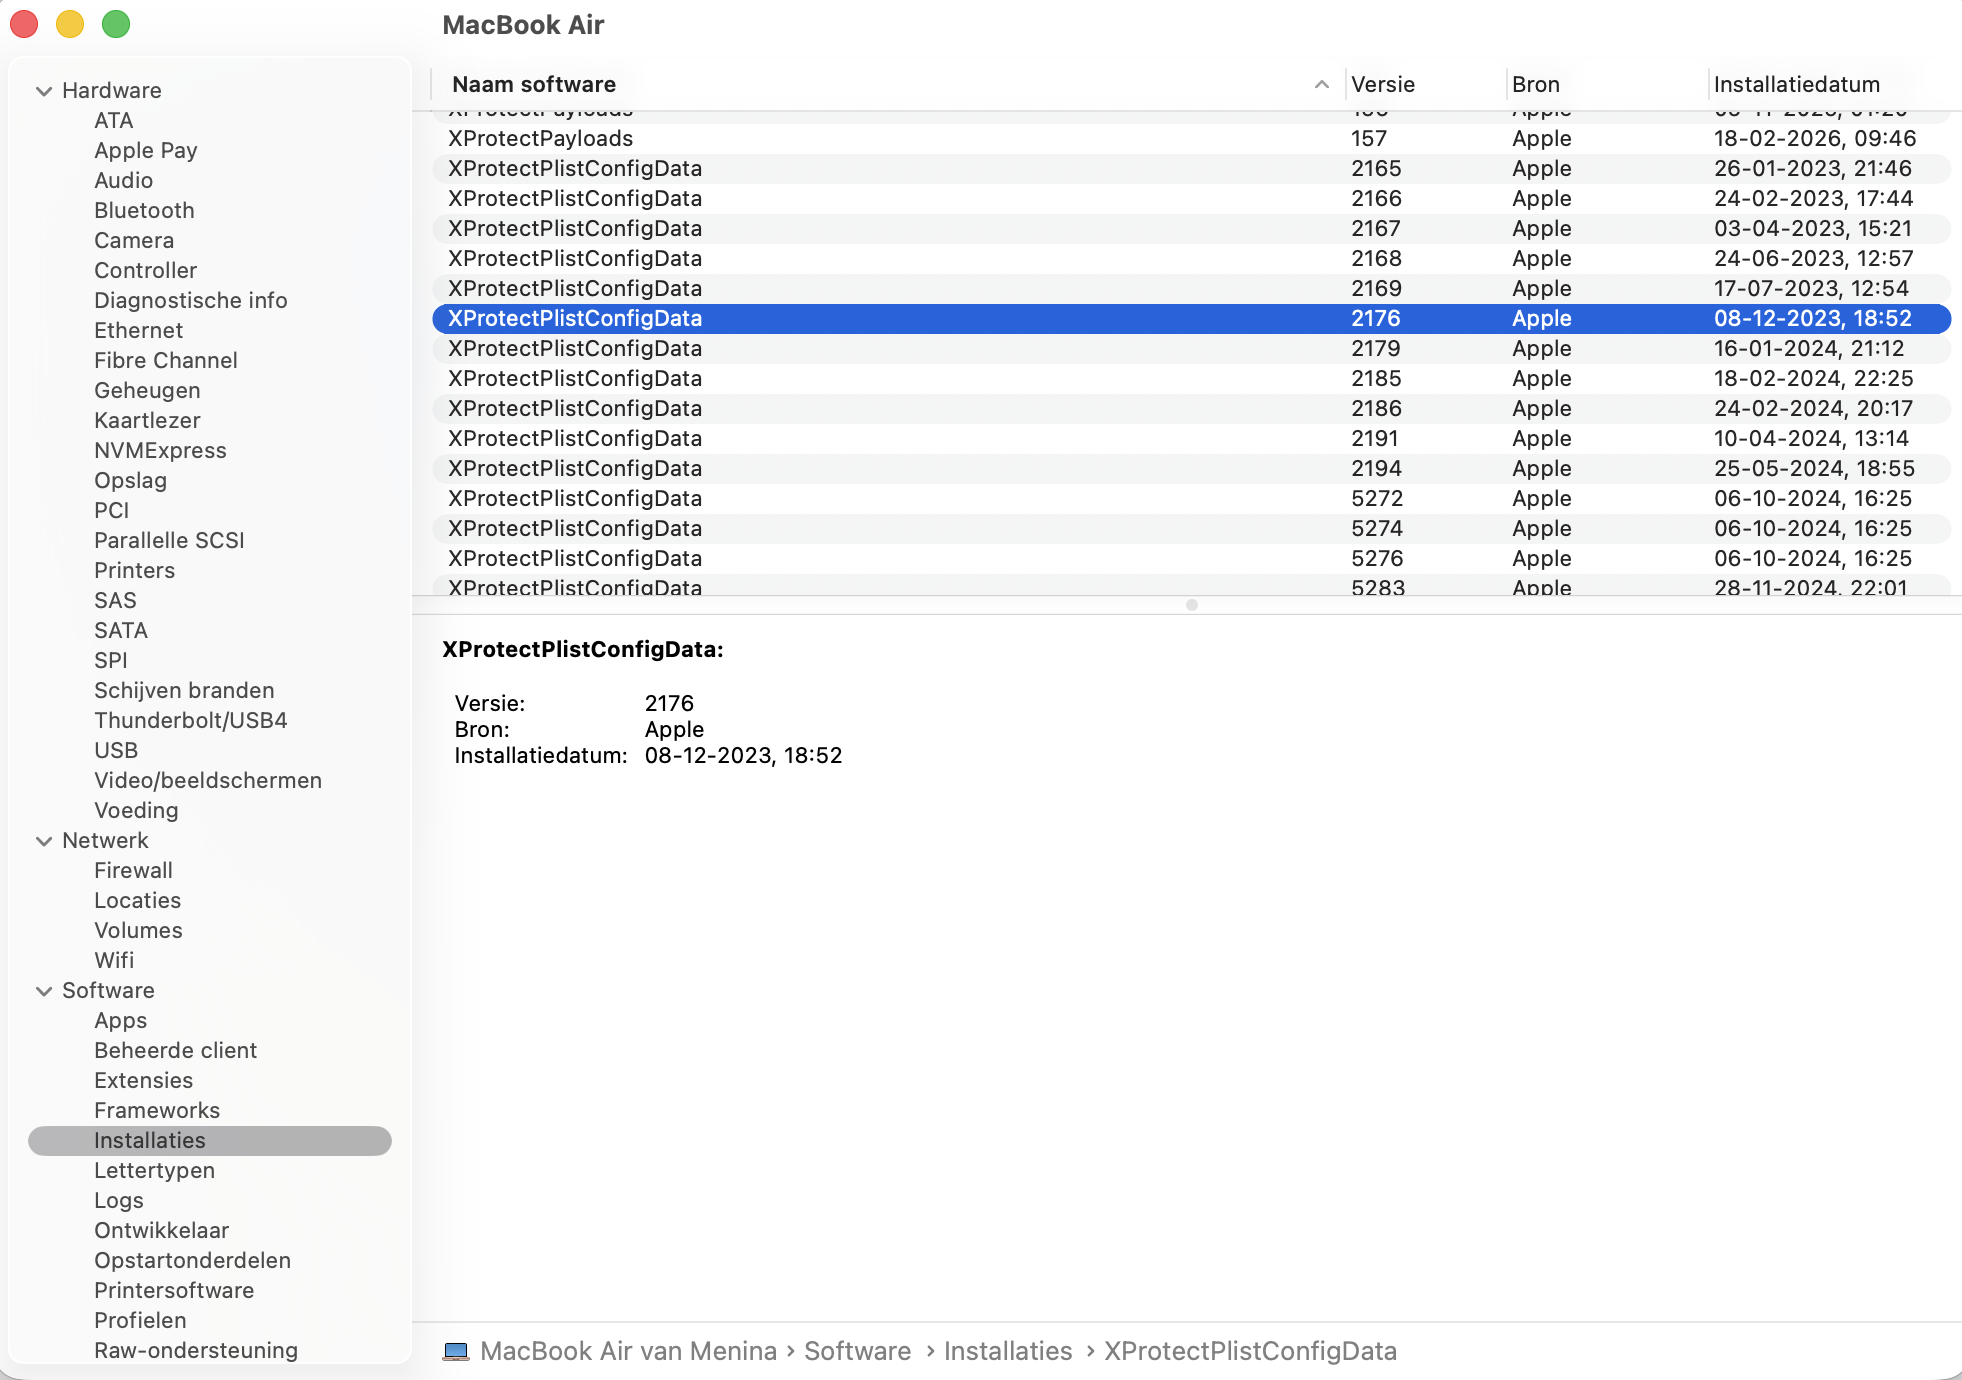1962x1380 pixels.
Task: Collapse the Software section
Action: (x=44, y=991)
